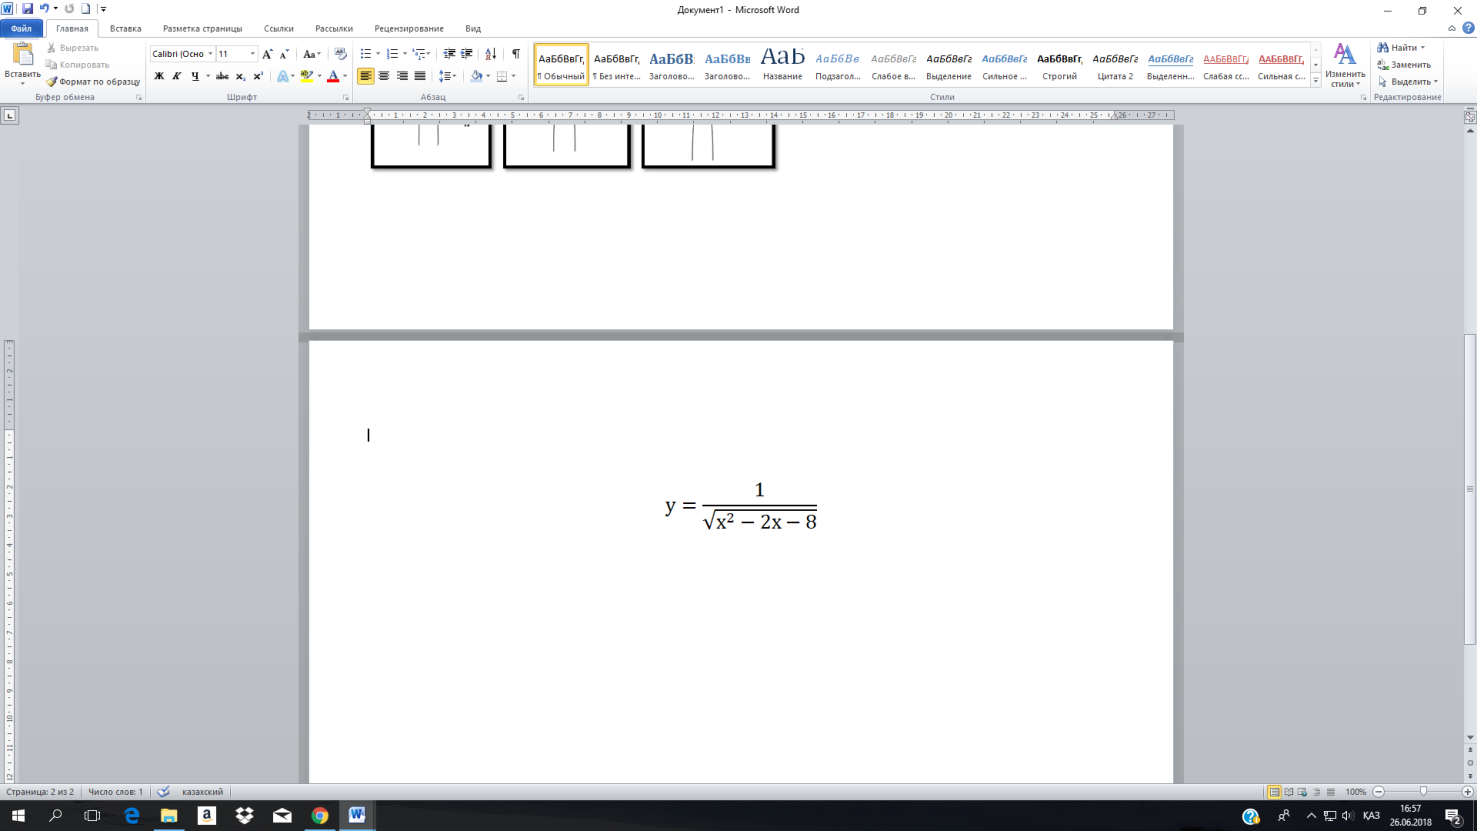Screen dimensions: 1477x831
Task: Toggle show paragraph marks (¶)
Action: pos(516,54)
